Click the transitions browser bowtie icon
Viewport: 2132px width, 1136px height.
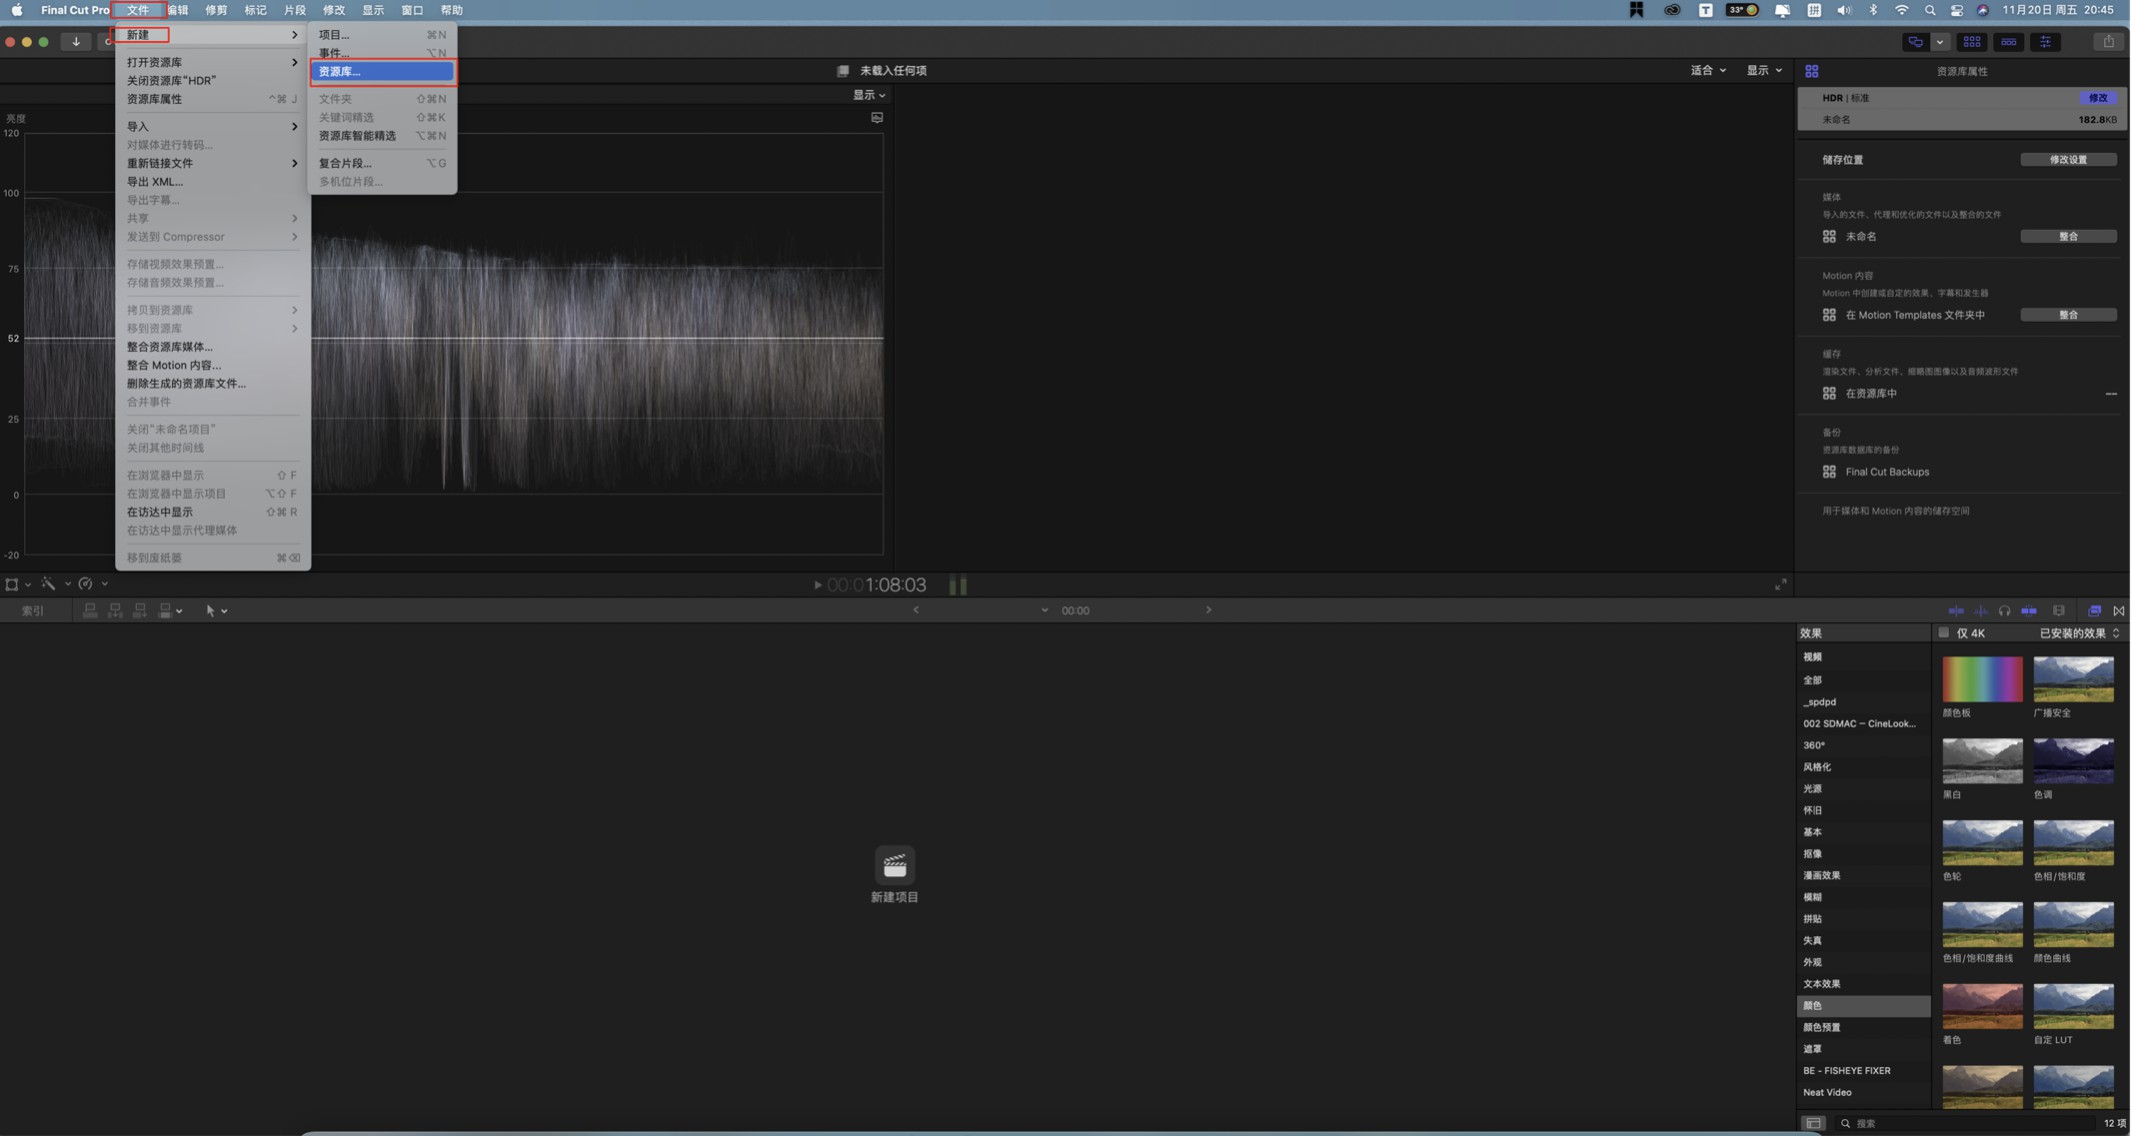(x=2119, y=611)
